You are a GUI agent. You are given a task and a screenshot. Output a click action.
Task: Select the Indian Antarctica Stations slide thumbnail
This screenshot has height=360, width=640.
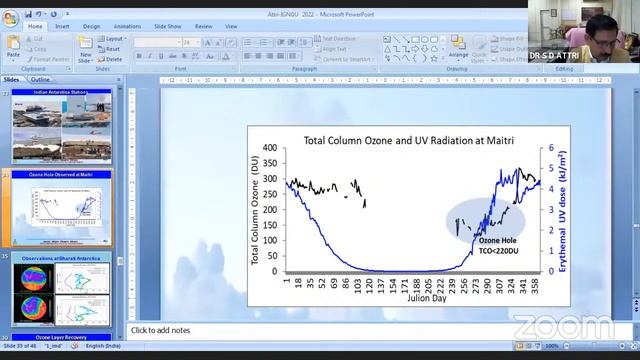[62, 126]
